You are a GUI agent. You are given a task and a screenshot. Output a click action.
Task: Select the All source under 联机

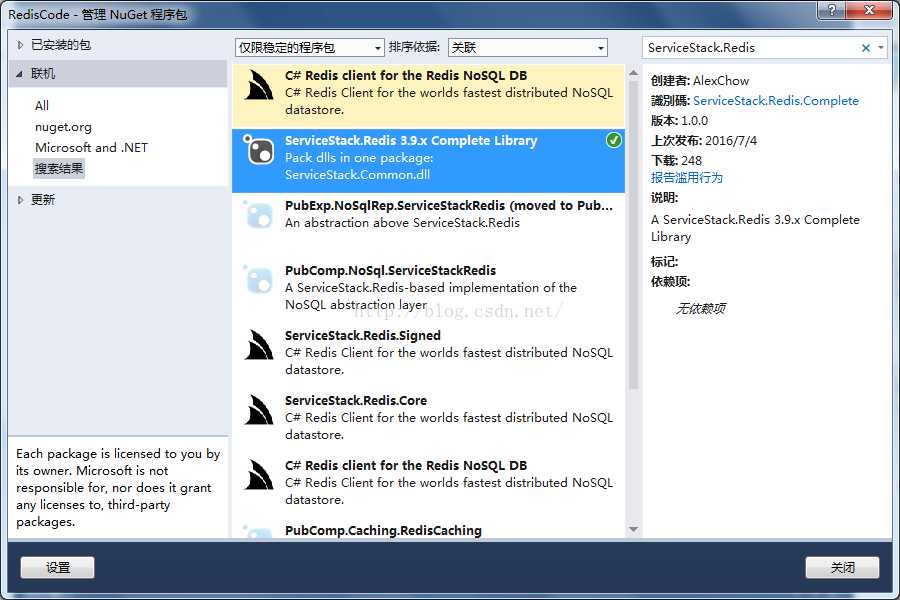pyautogui.click(x=42, y=106)
